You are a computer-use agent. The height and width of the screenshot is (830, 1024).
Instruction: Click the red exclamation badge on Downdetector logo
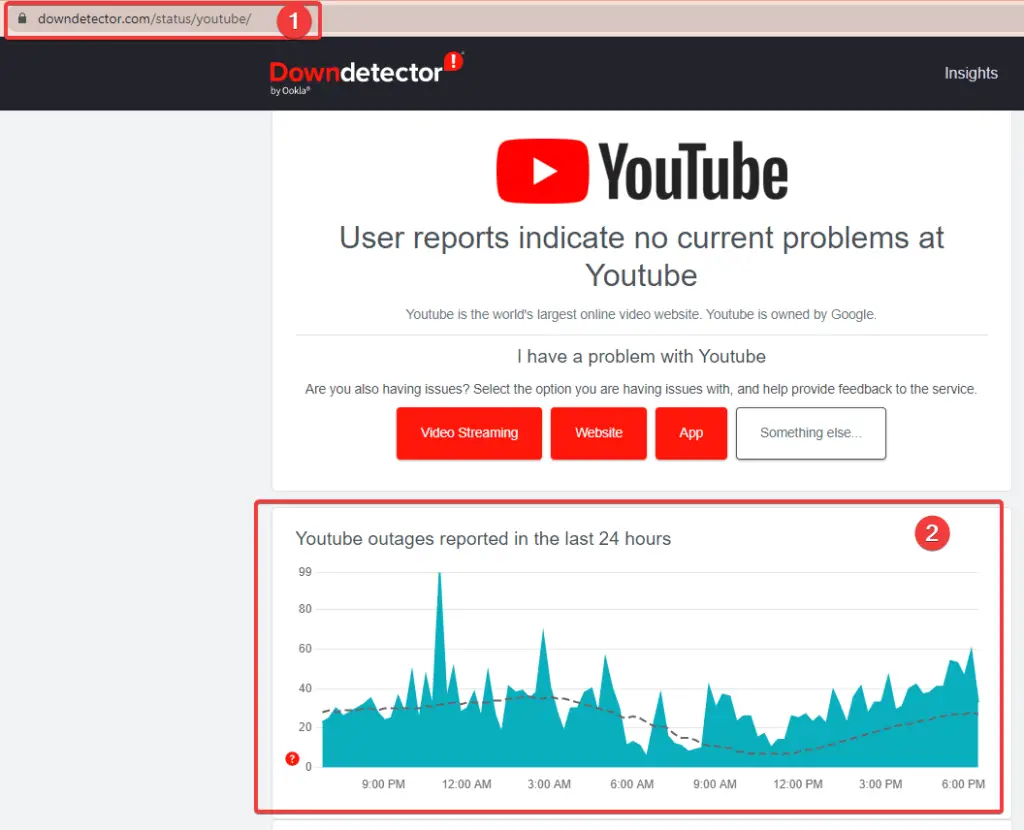(x=453, y=61)
